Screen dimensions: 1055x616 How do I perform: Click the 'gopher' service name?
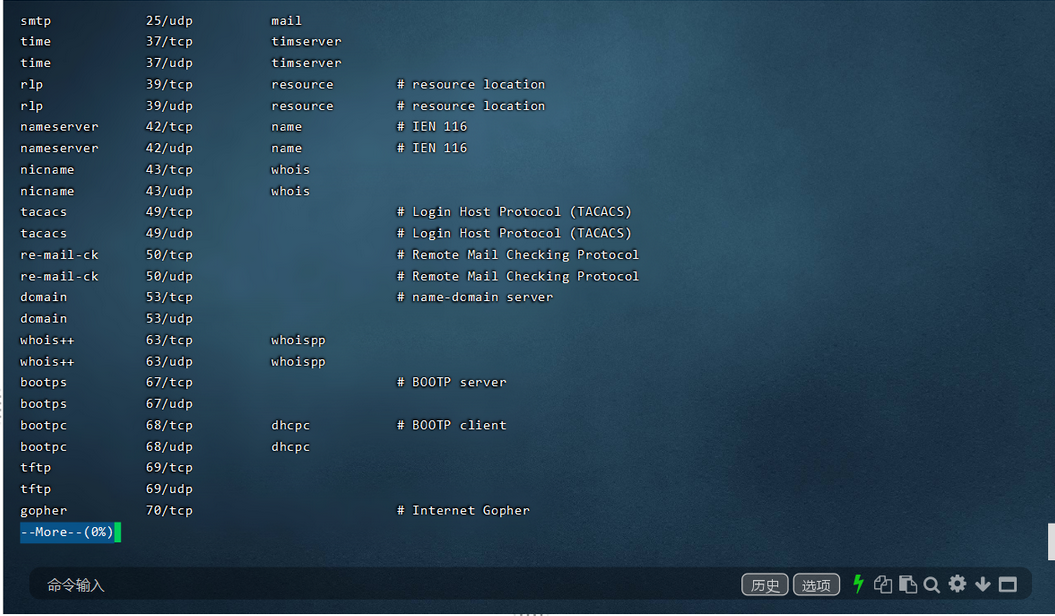click(x=44, y=511)
